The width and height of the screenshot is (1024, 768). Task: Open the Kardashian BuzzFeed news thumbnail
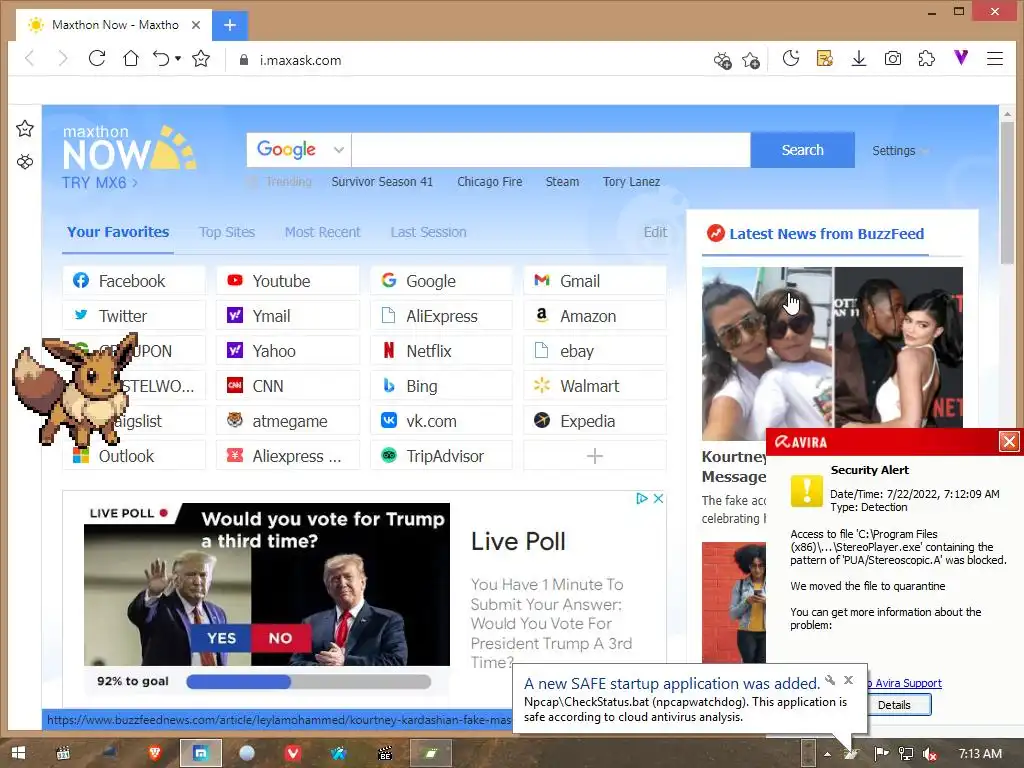pyautogui.click(x=832, y=353)
